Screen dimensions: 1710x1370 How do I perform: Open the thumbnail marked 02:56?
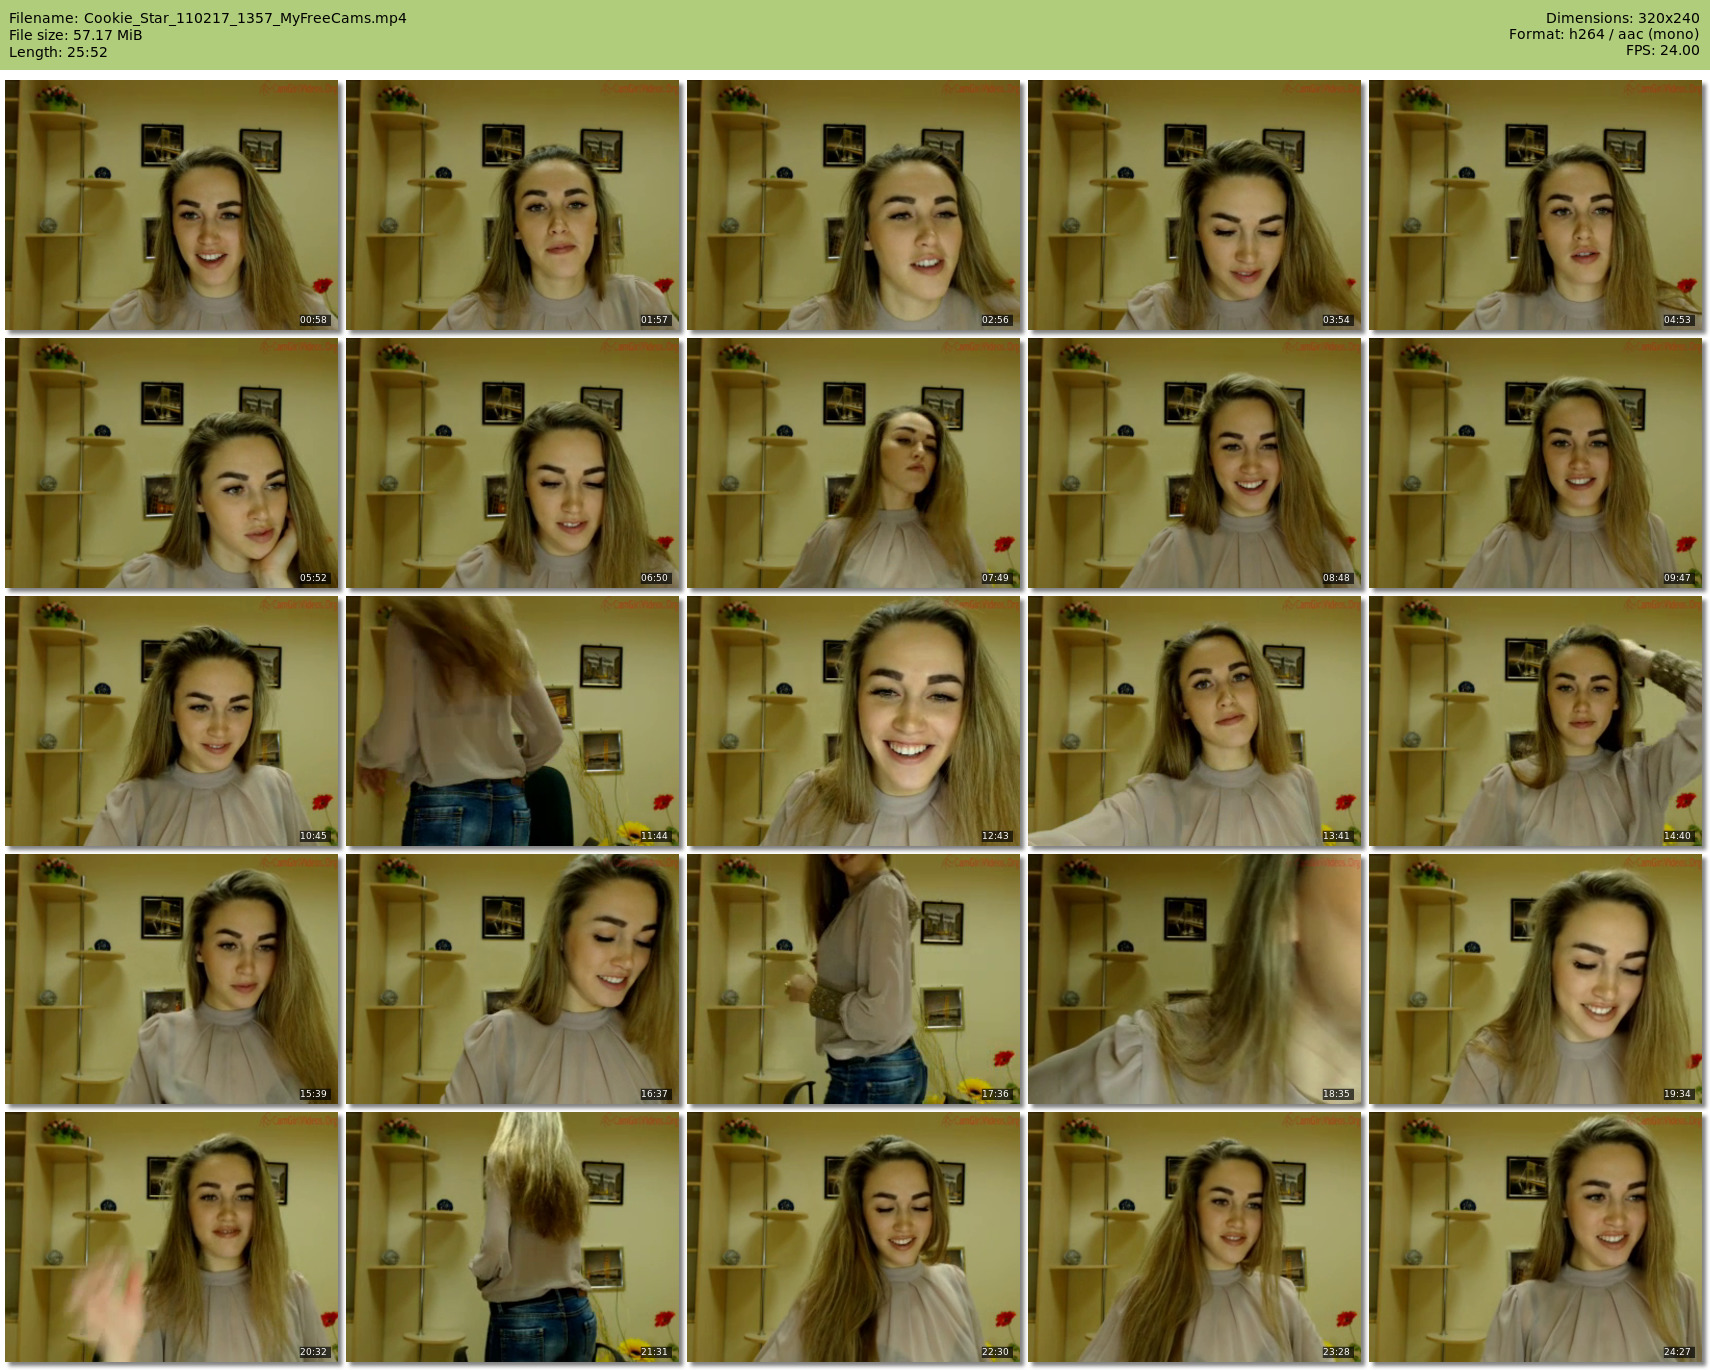854,205
